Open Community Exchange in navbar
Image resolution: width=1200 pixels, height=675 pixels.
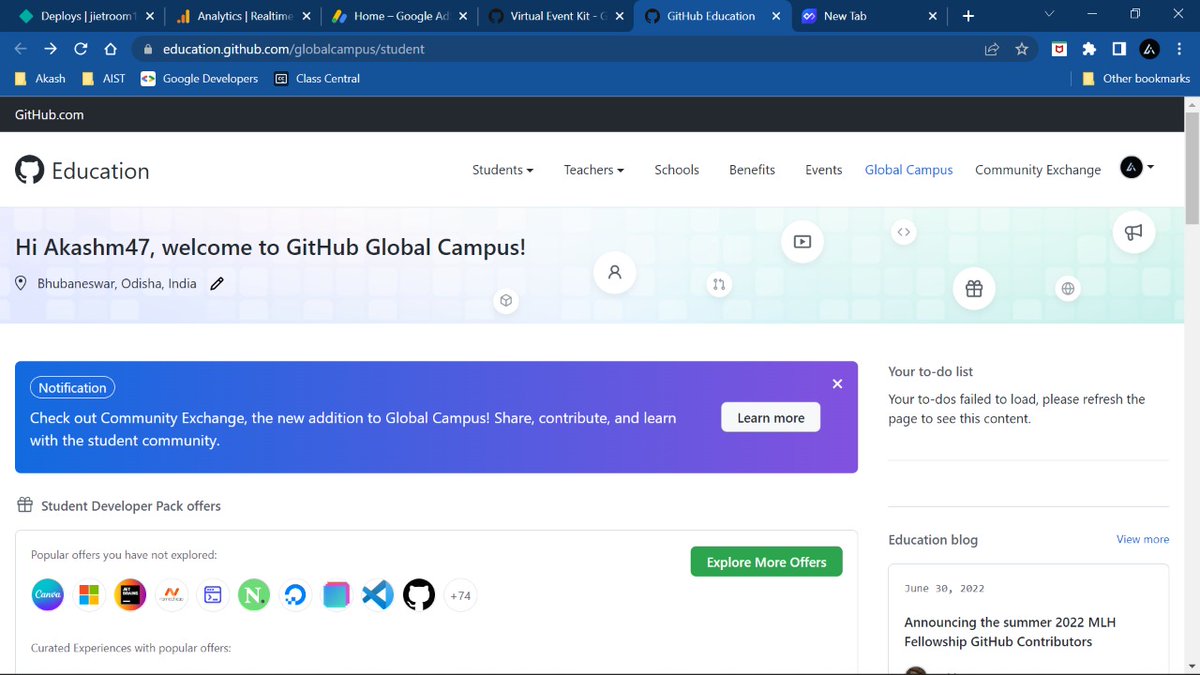(1038, 170)
